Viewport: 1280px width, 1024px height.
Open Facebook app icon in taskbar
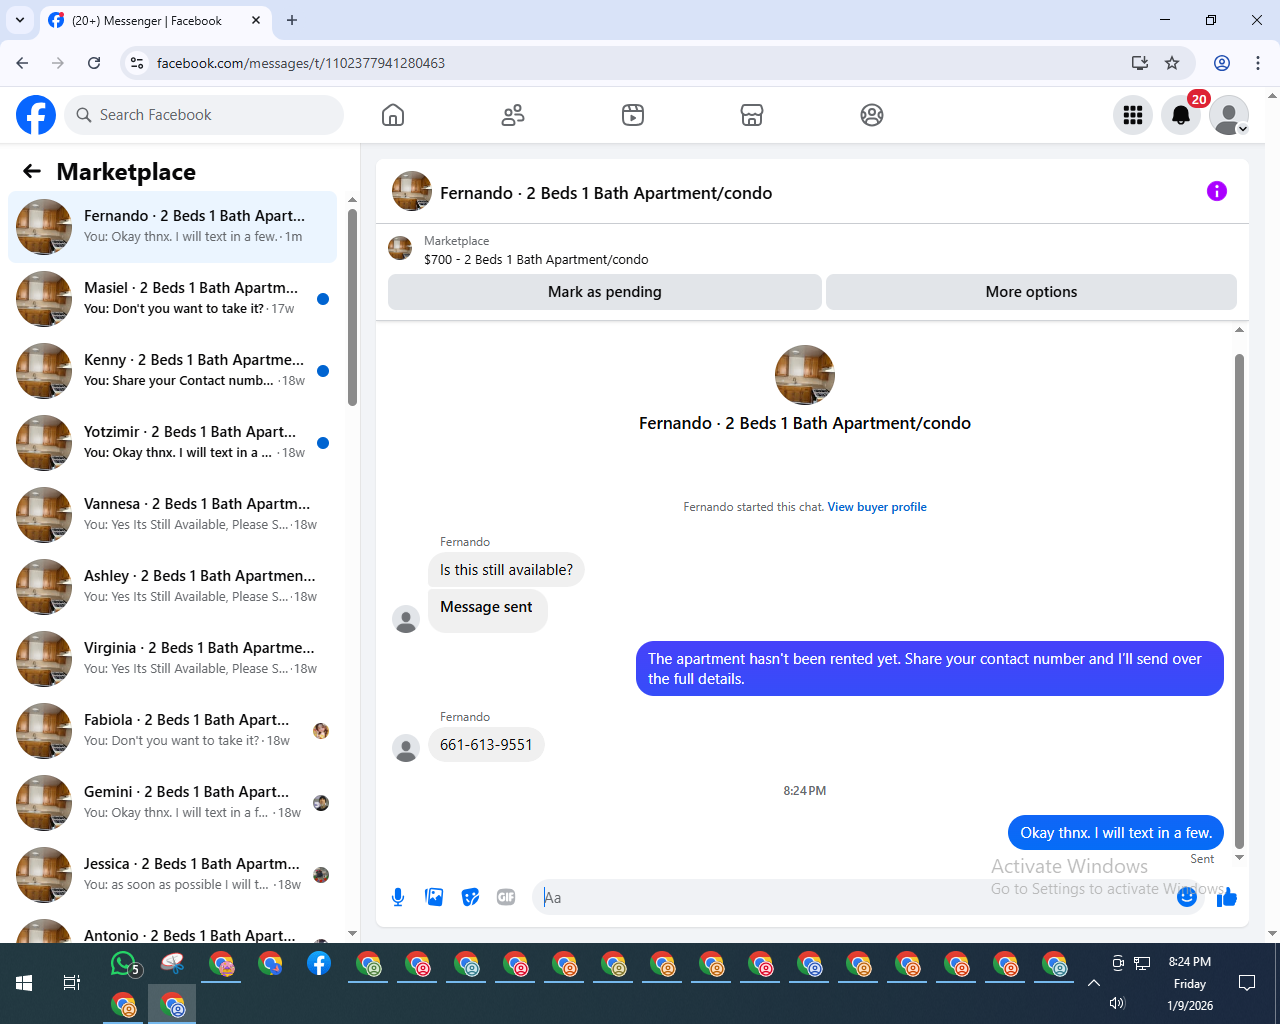click(x=319, y=964)
